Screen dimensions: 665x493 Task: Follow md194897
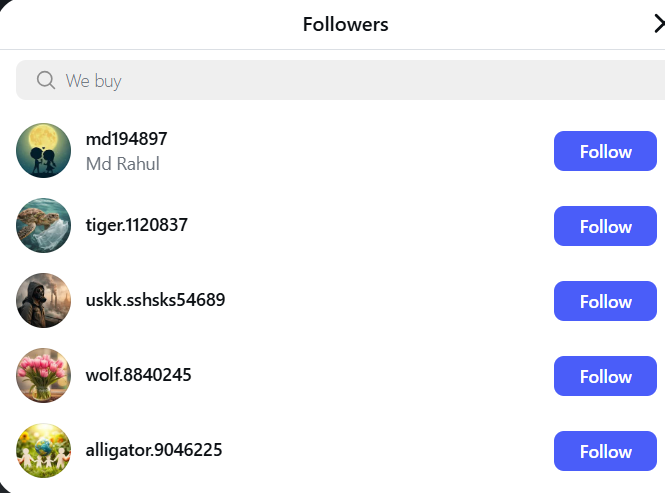[605, 151]
